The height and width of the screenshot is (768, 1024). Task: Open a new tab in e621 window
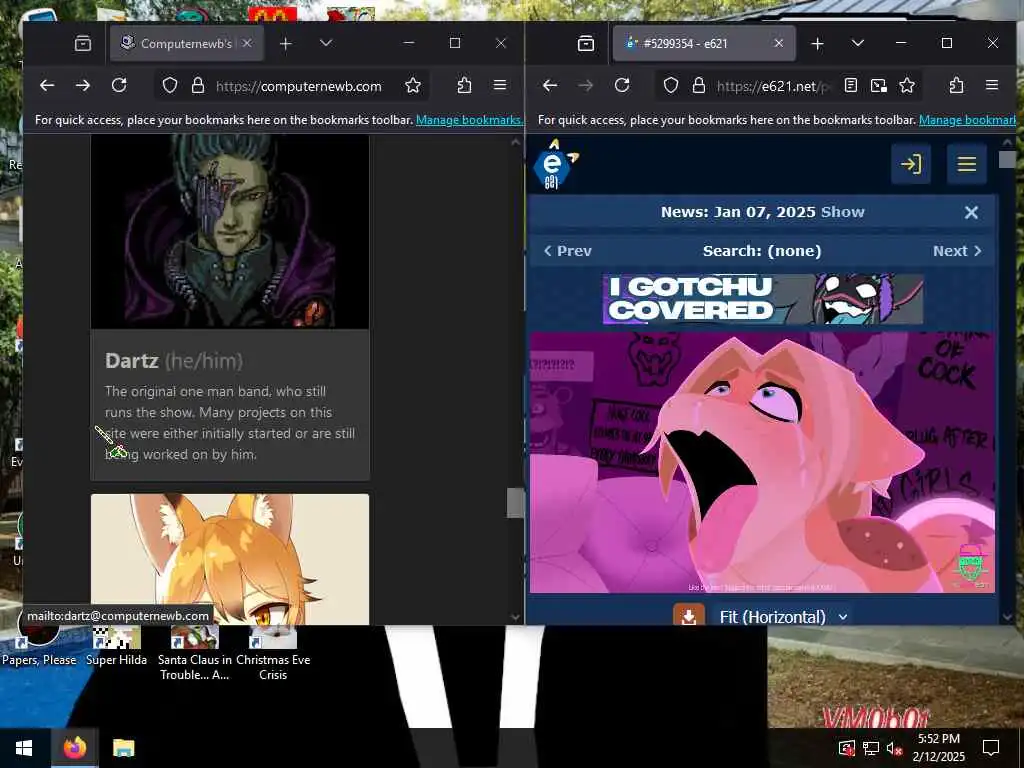[x=817, y=44]
